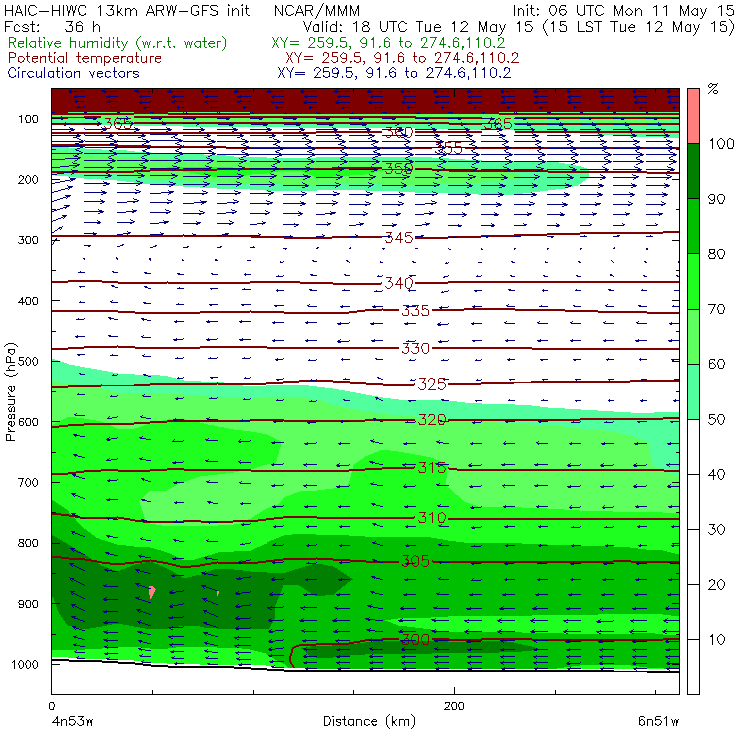Click the '335' contour label
Screen dimensions: 740x740
[415, 311]
